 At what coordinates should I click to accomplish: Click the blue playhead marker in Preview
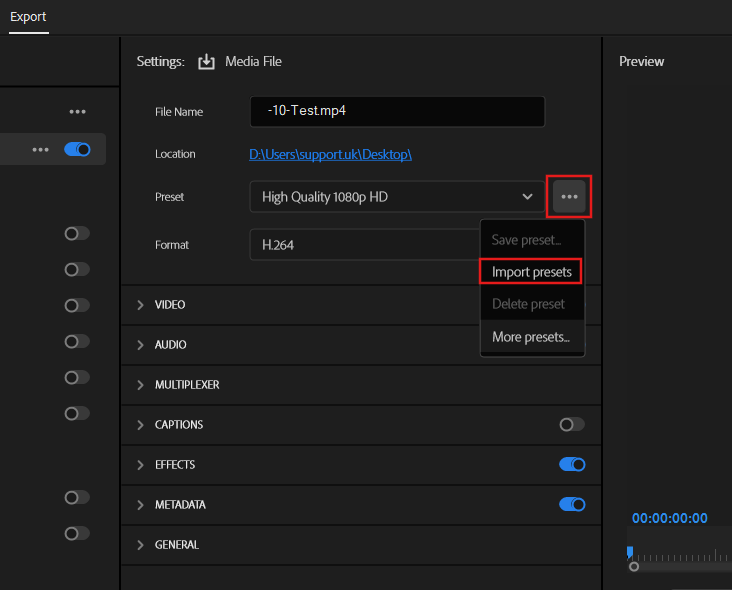pos(630,551)
